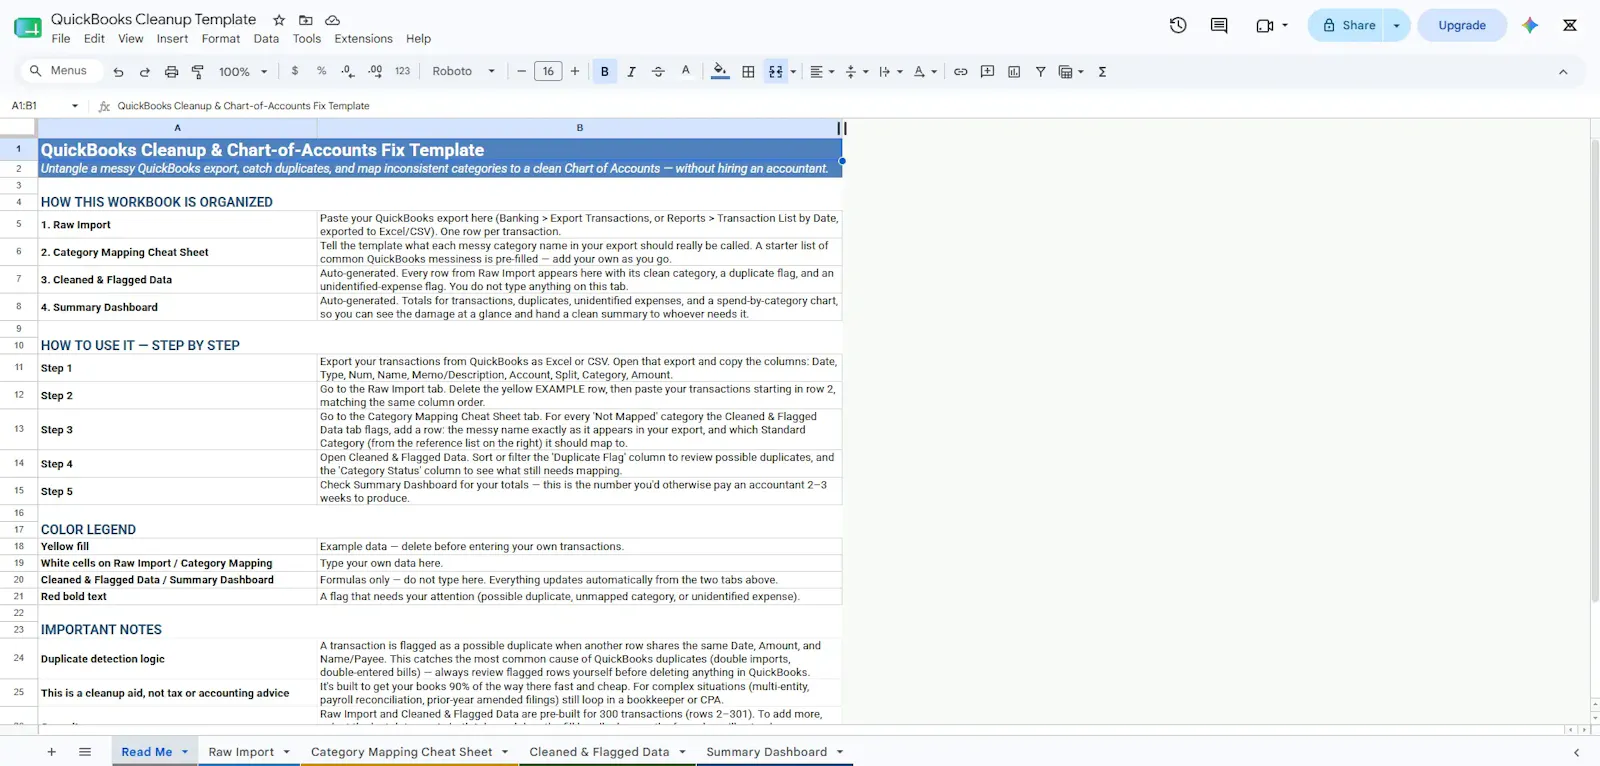Star the QuickBooks Cleanup Template document

(x=279, y=20)
